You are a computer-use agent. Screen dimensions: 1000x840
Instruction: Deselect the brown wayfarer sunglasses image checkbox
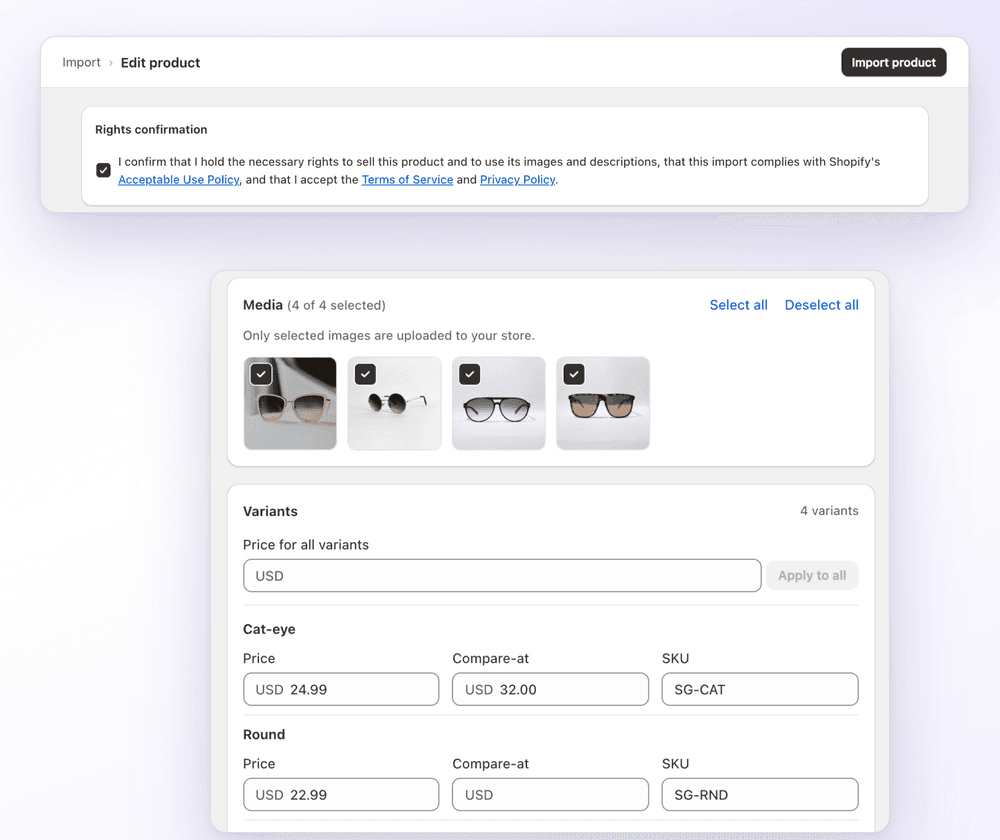click(574, 374)
